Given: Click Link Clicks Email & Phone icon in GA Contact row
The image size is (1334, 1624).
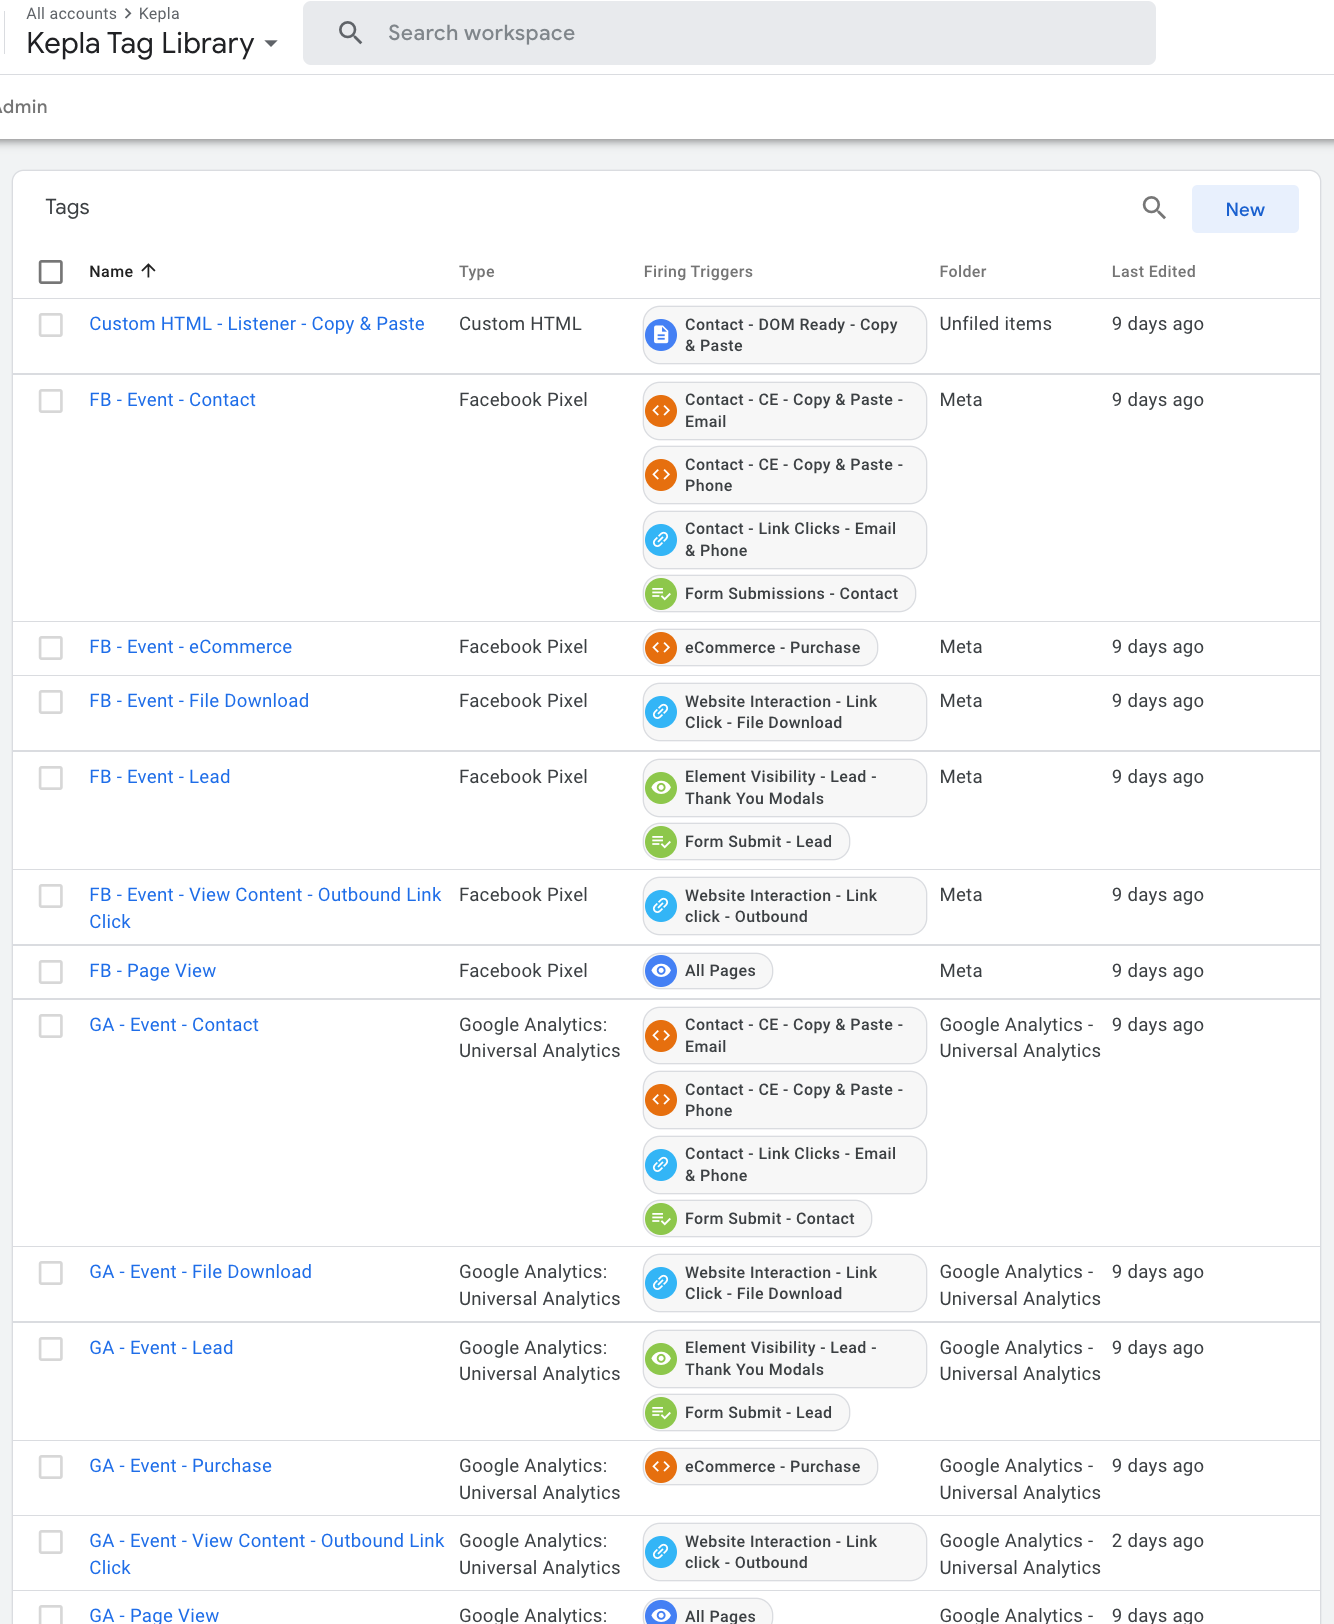Looking at the screenshot, I should coord(661,1165).
